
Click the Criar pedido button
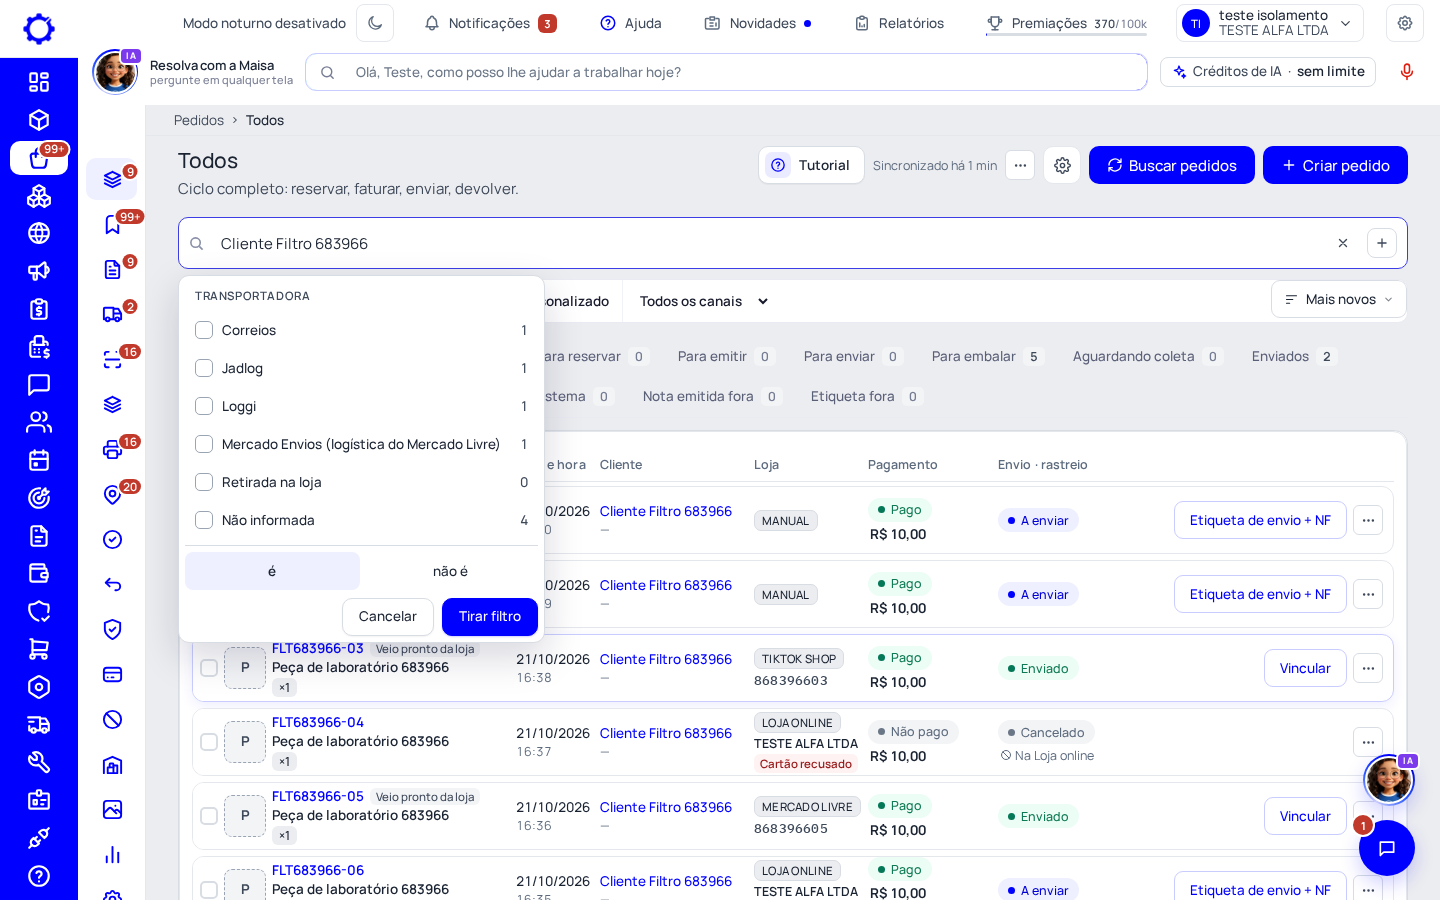pyautogui.click(x=1335, y=165)
